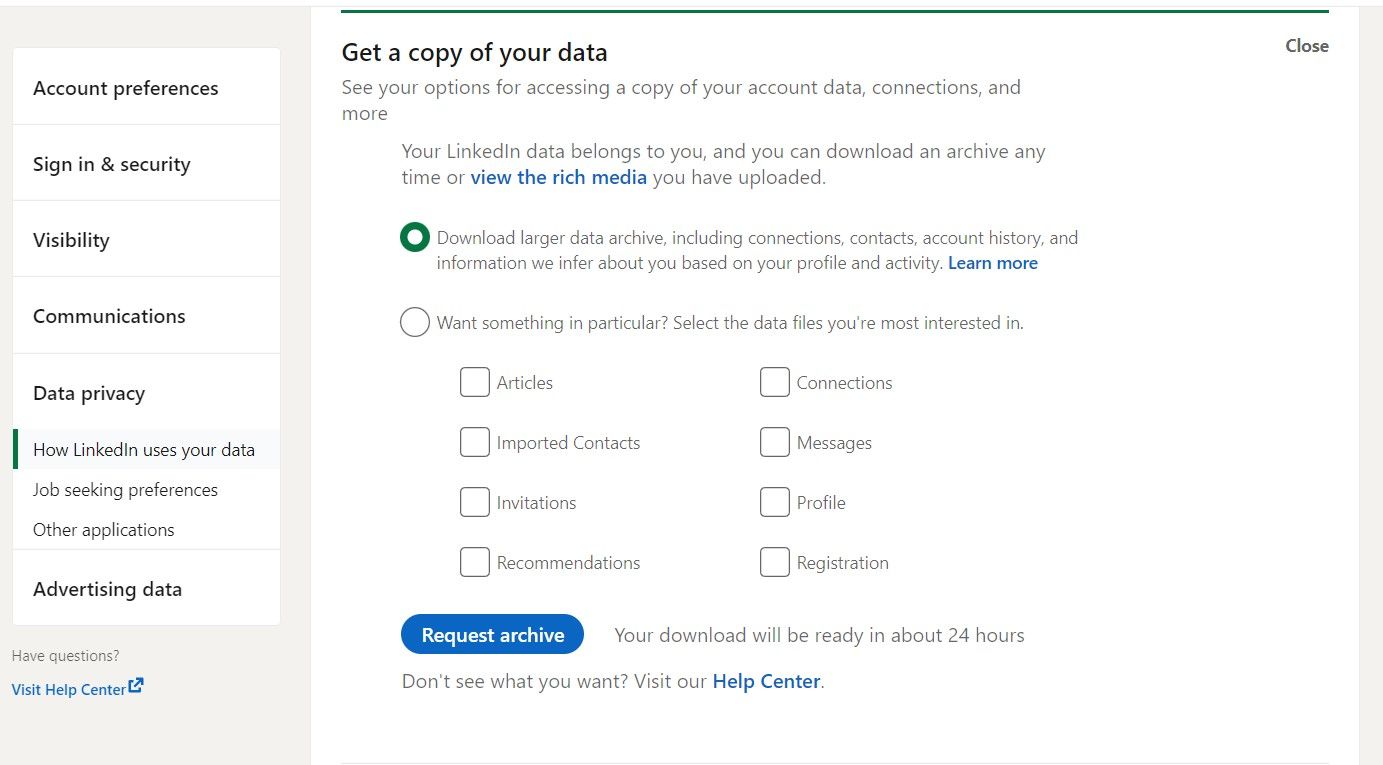Image resolution: width=1383 pixels, height=765 pixels.
Task: Check the Messages data checkbox
Action: [x=775, y=443]
